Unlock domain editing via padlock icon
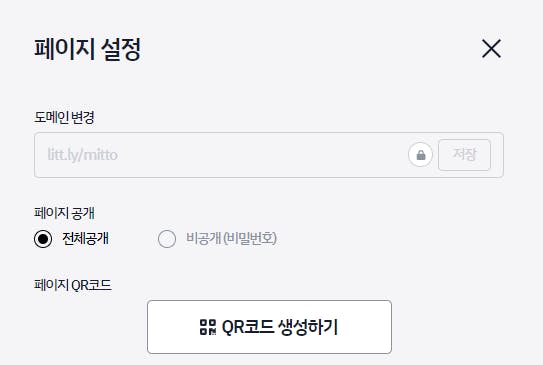The height and width of the screenshot is (365, 543). point(420,155)
